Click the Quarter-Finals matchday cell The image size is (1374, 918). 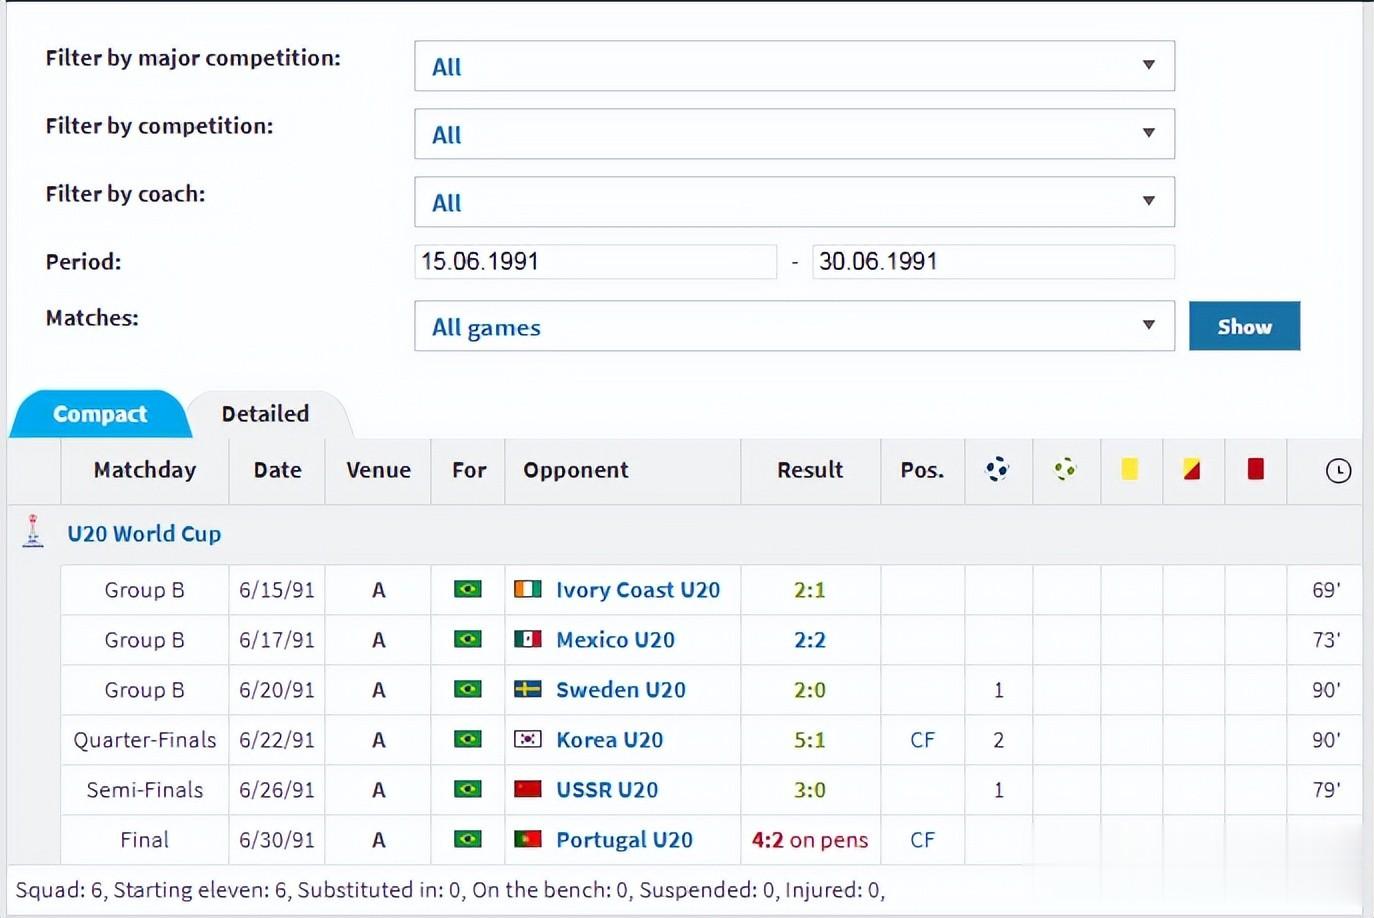pos(145,740)
